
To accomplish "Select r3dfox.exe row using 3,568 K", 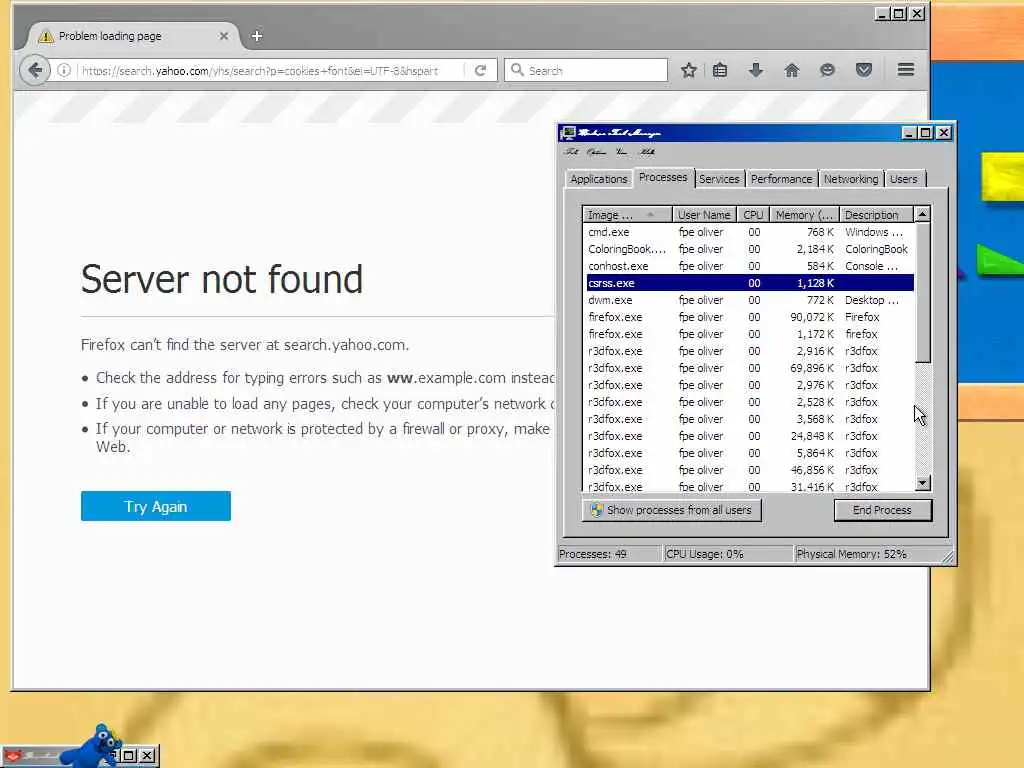I will point(749,419).
